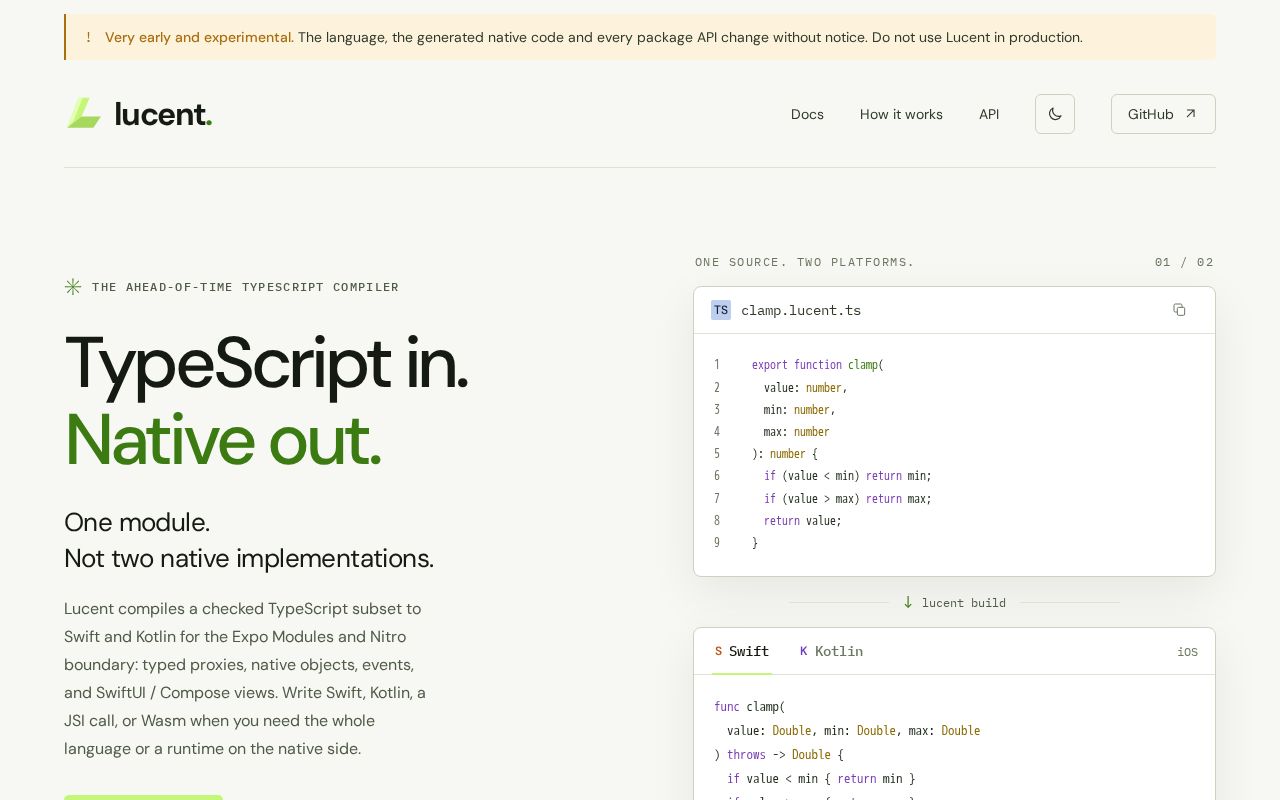This screenshot has height=800, width=1280.
Task: Click code line 'return value;'
Action: click(x=803, y=521)
